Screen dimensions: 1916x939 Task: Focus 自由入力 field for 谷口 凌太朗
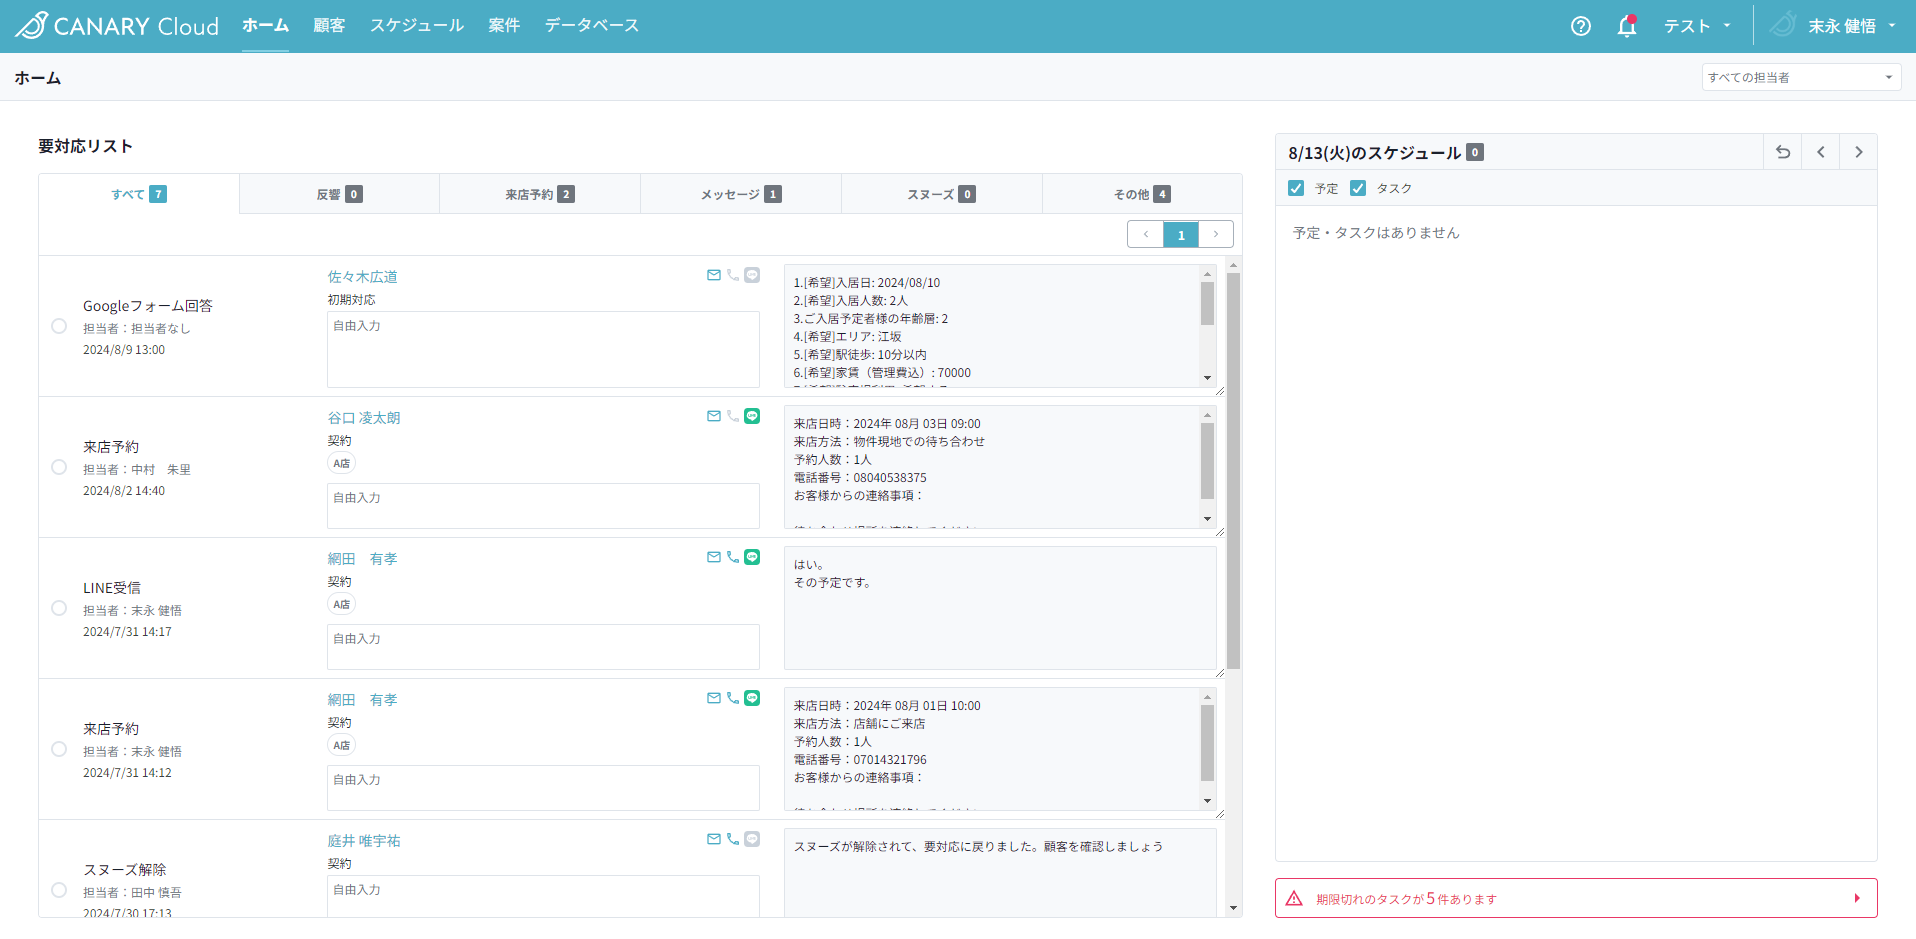[x=543, y=506]
